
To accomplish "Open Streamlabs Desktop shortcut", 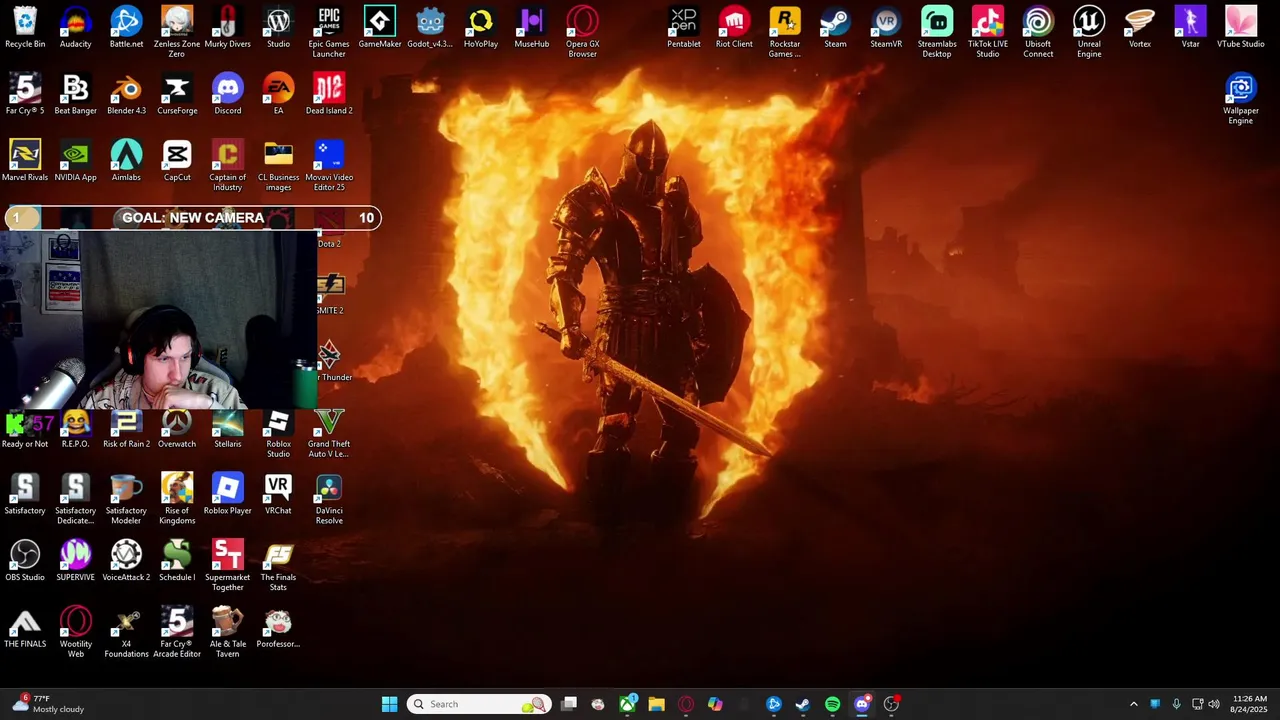I will tap(937, 32).
